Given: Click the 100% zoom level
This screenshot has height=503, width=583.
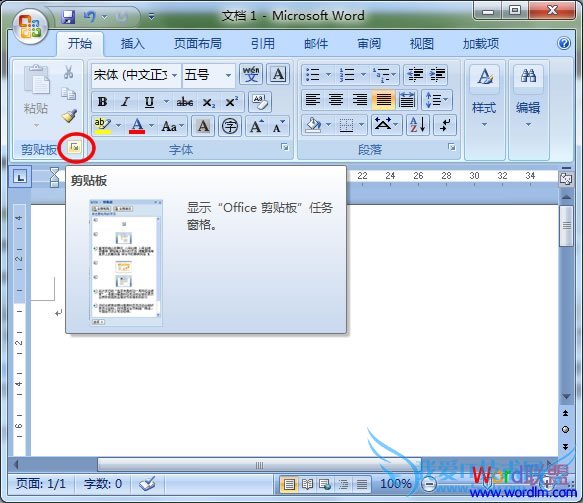Looking at the screenshot, I should pyautogui.click(x=396, y=484).
